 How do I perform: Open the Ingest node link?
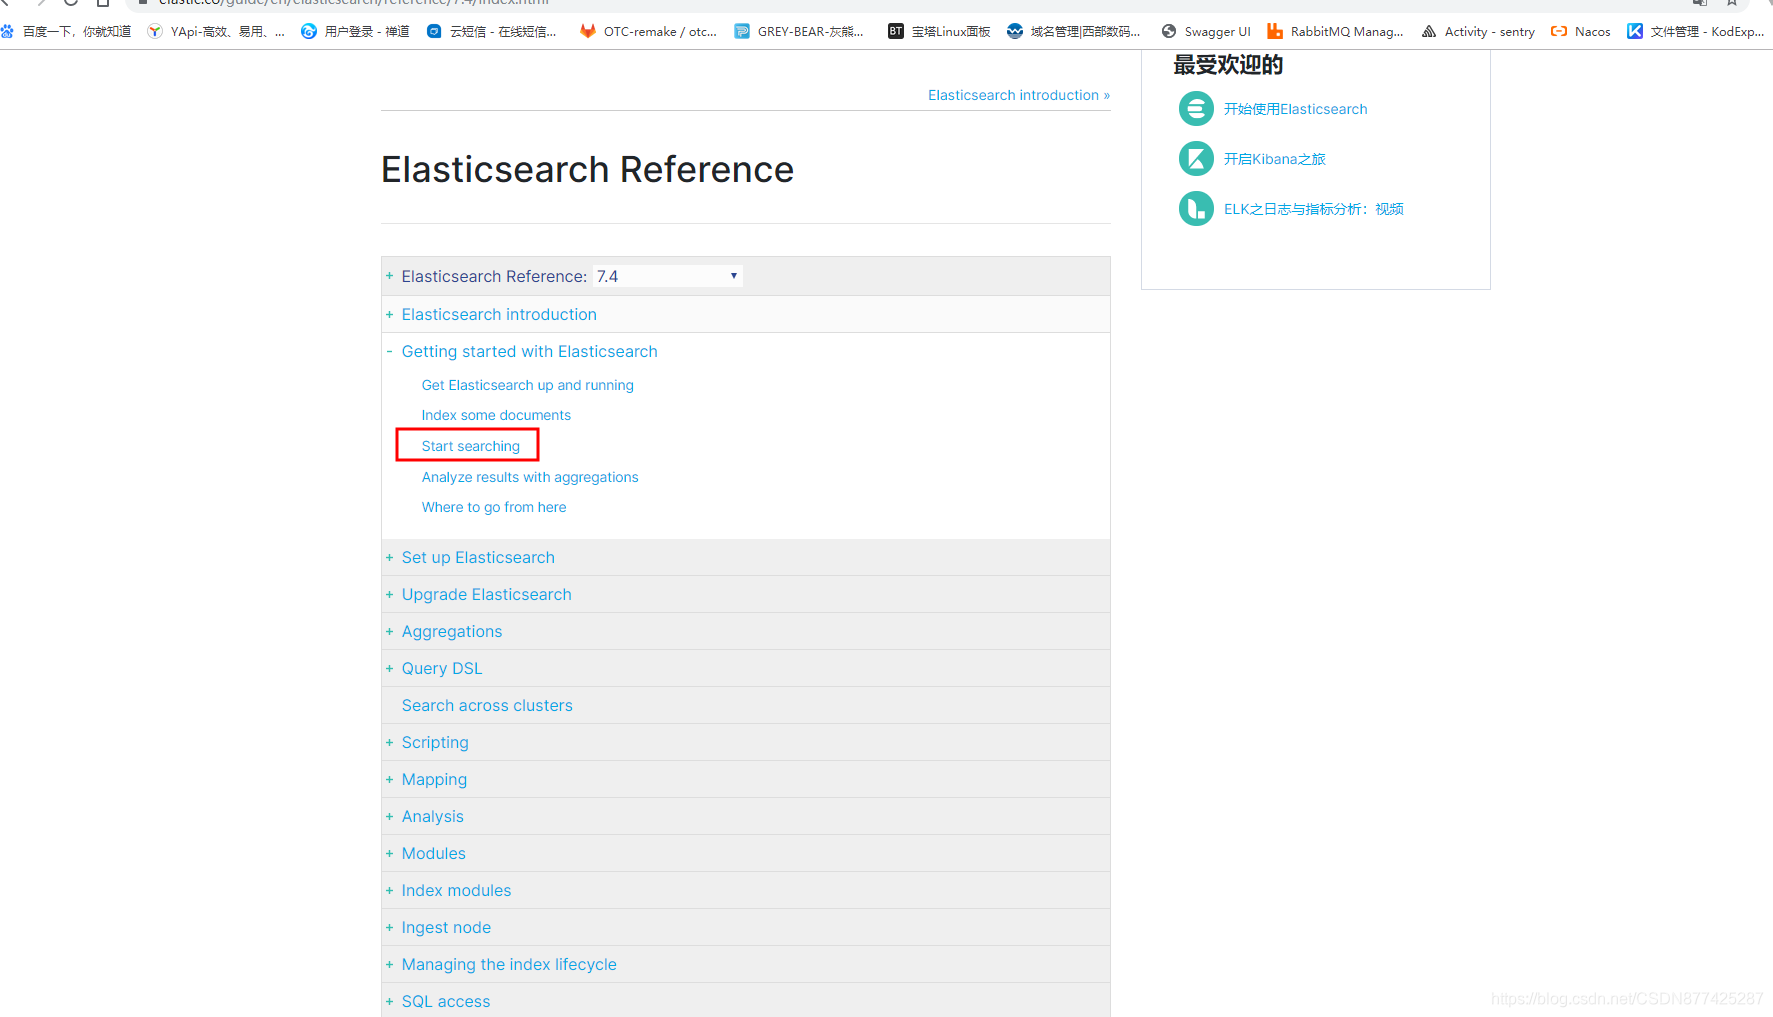tap(446, 927)
